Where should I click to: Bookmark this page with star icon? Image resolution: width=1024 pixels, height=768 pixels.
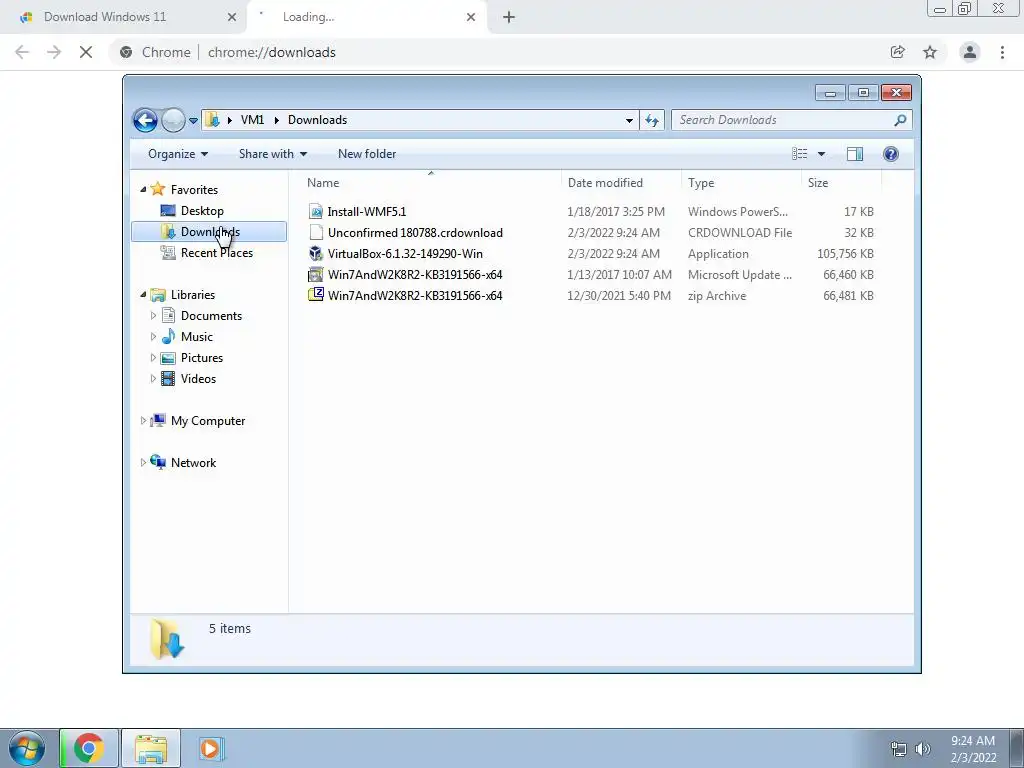[x=930, y=52]
